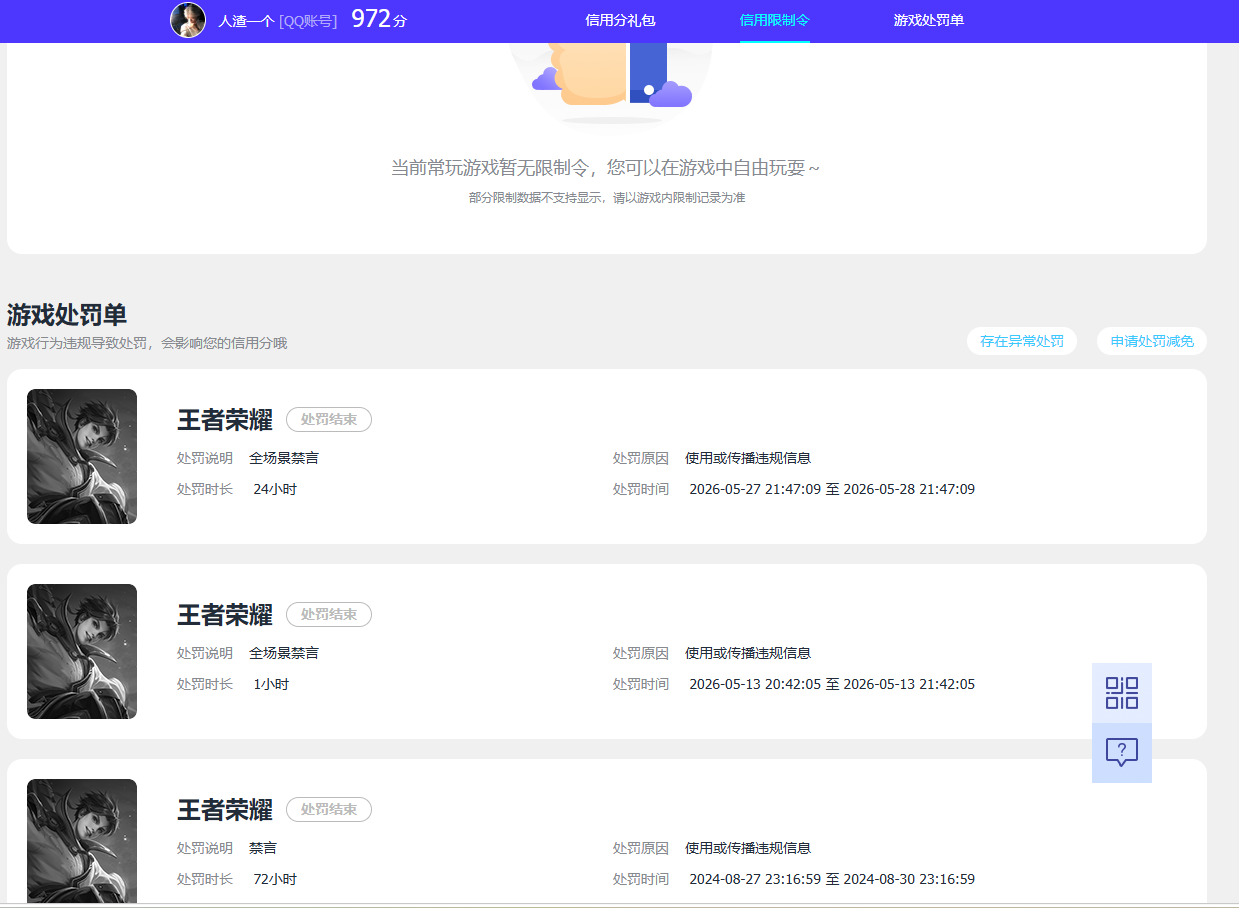This screenshot has height=908, width=1239.
Task: Click 王者荣耀 title on the 72小时 penalty card
Action: (225, 810)
